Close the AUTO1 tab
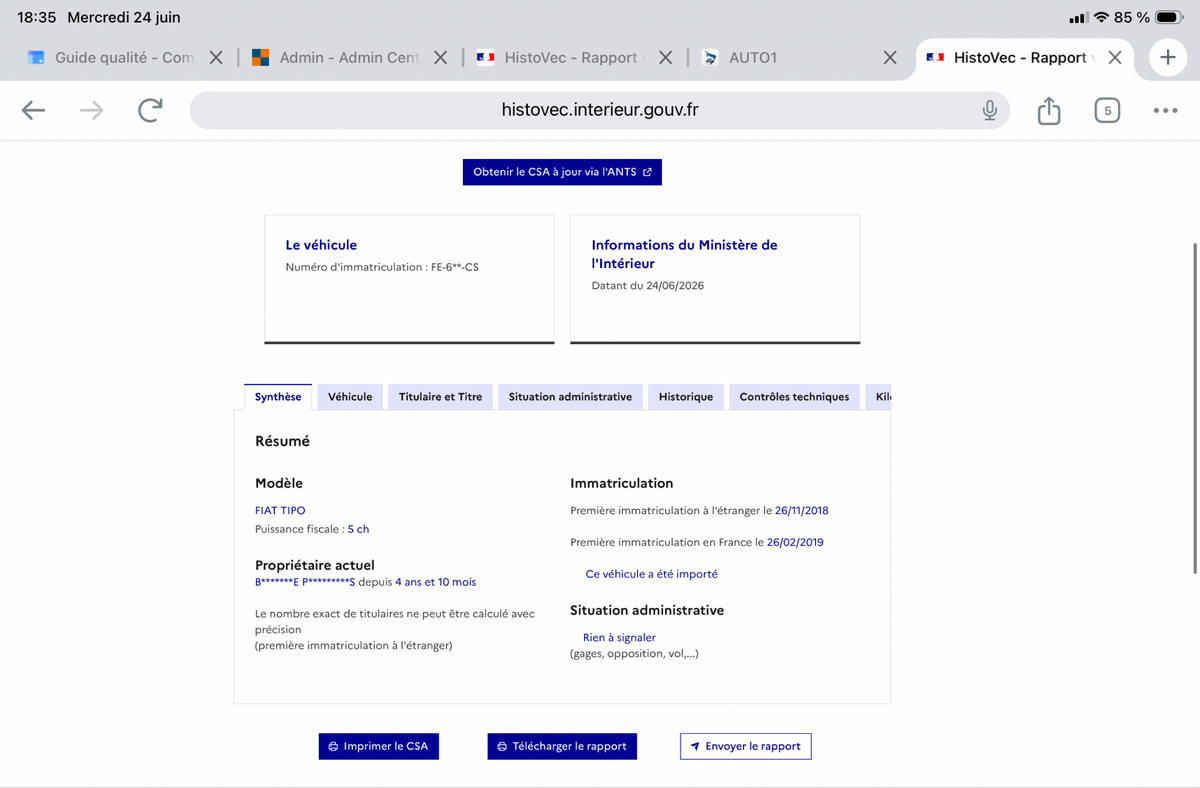 (x=890, y=58)
